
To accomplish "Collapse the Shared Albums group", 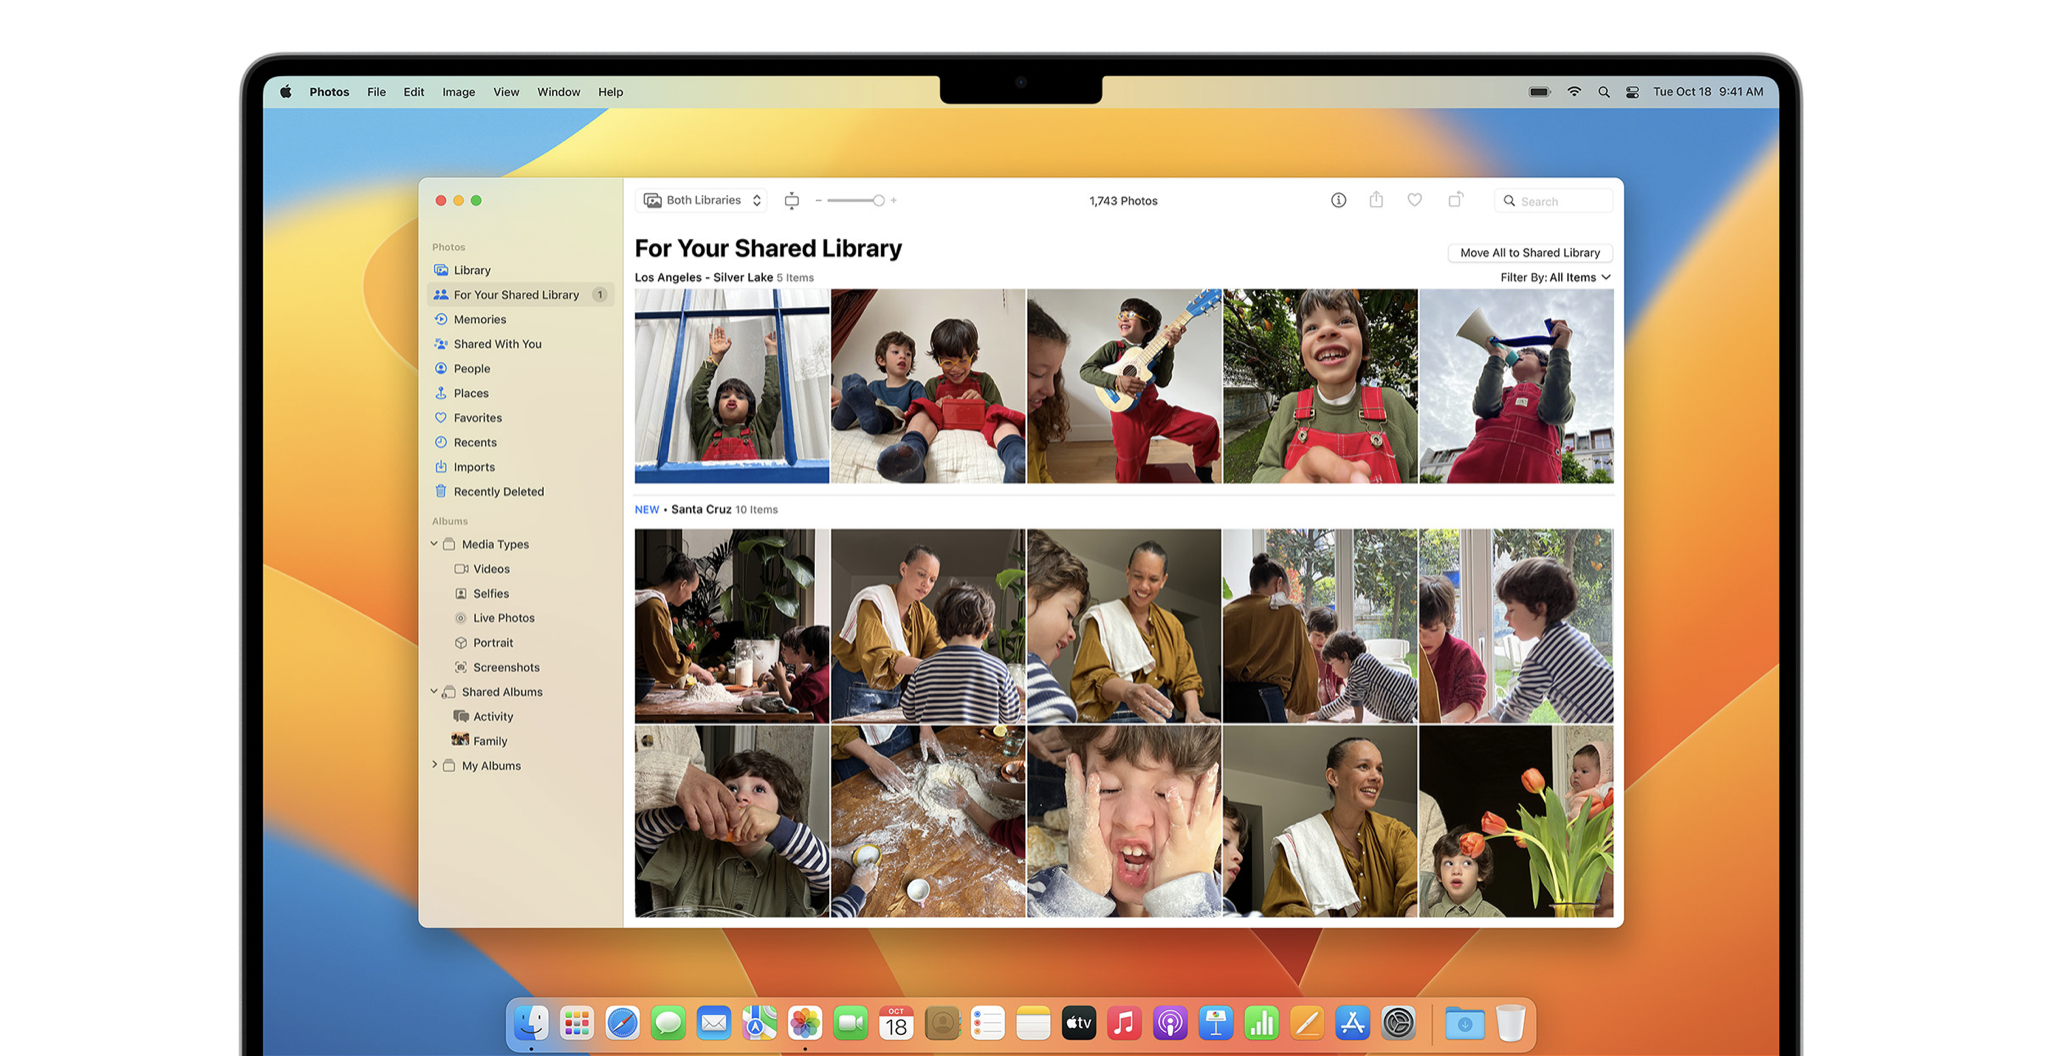I will coord(434,692).
